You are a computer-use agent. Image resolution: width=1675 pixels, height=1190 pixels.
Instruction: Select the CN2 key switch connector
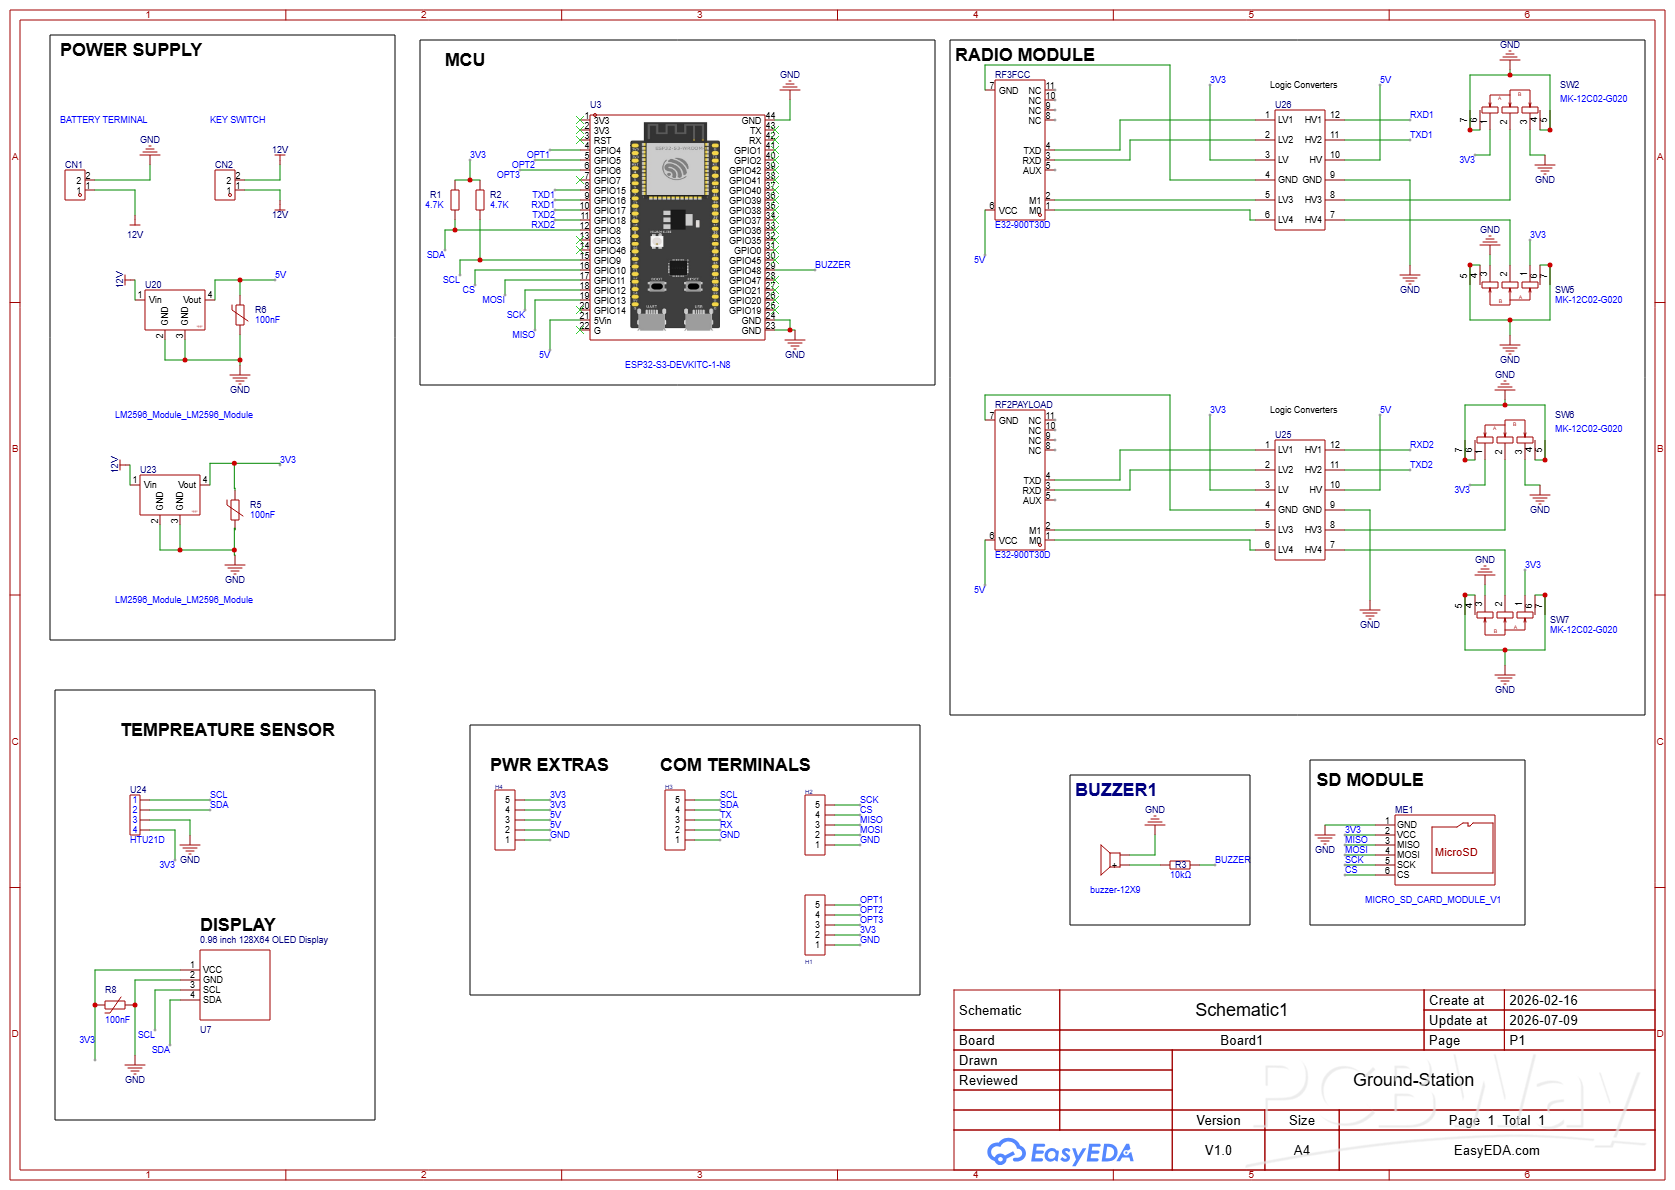pos(225,185)
